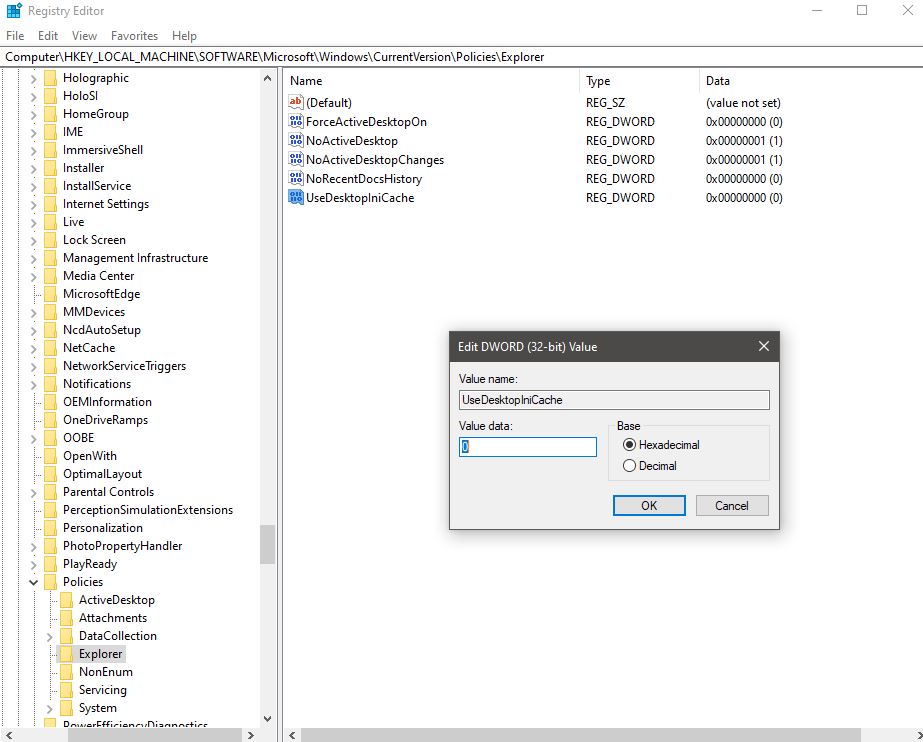The width and height of the screenshot is (923, 742).
Task: Click inside the Value data field
Action: (x=527, y=446)
